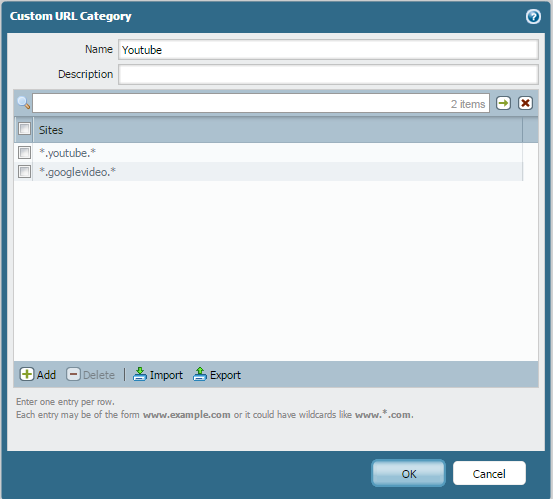This screenshot has width=553, height=499.
Task: Click the magnifier search icon
Action: (23, 103)
